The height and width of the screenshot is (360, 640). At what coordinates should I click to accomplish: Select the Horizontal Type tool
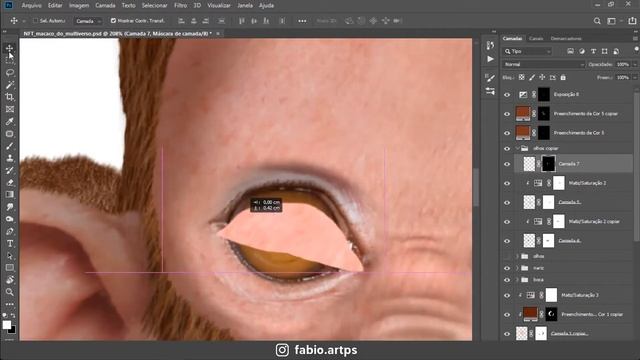click(x=10, y=244)
